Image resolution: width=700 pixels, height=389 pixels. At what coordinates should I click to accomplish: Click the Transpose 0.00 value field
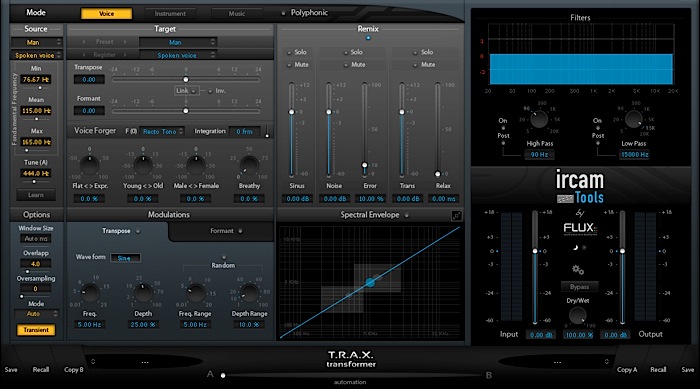89,79
